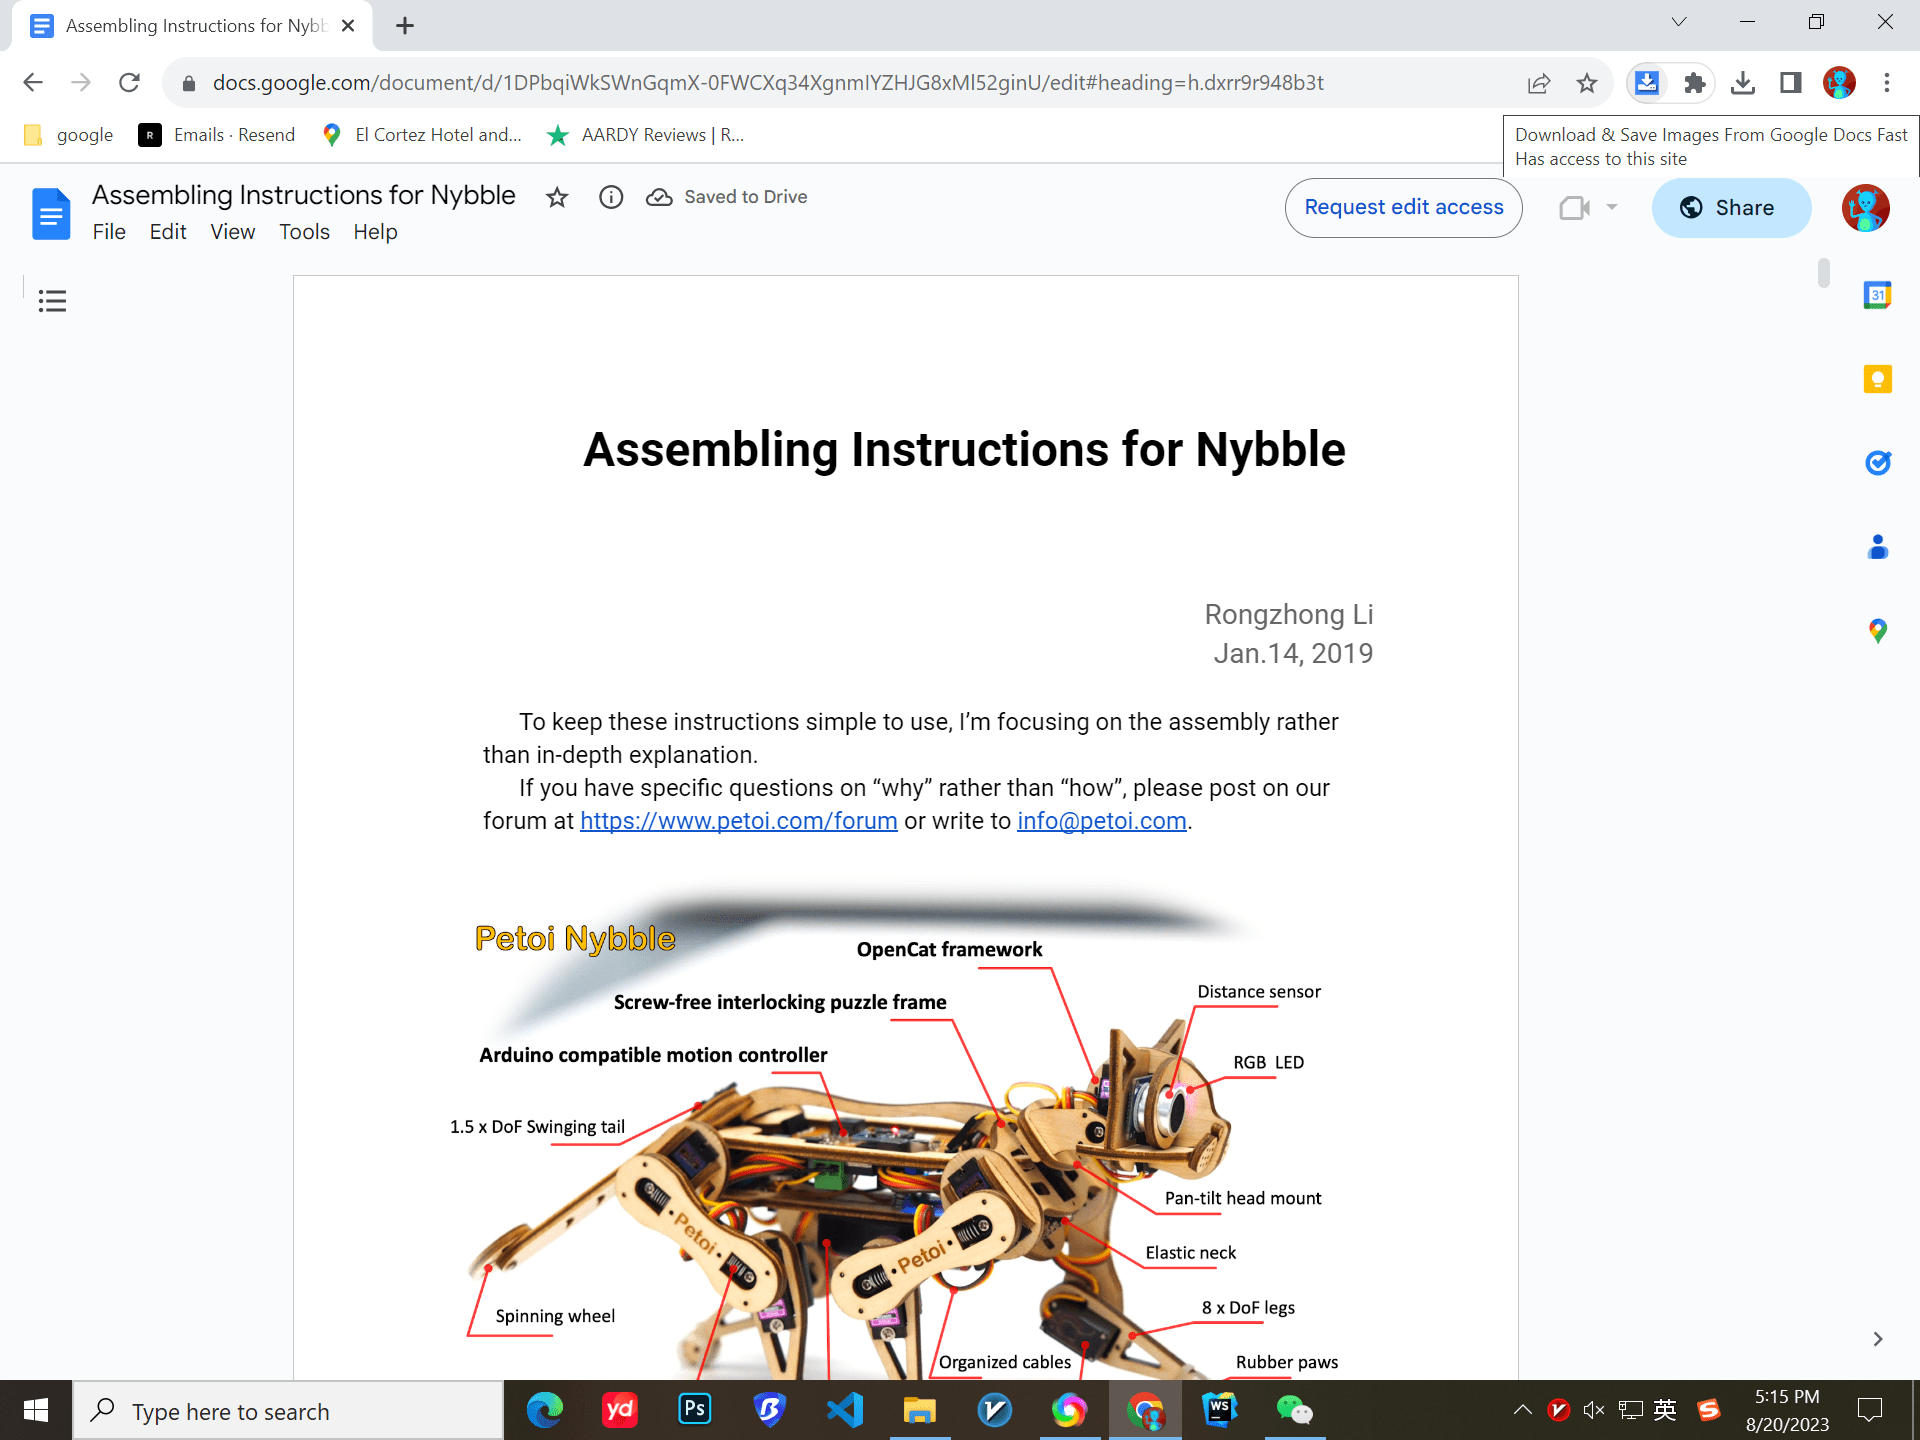Close the Assembling Instructions tab
This screenshot has width=1920, height=1440.
(x=348, y=26)
